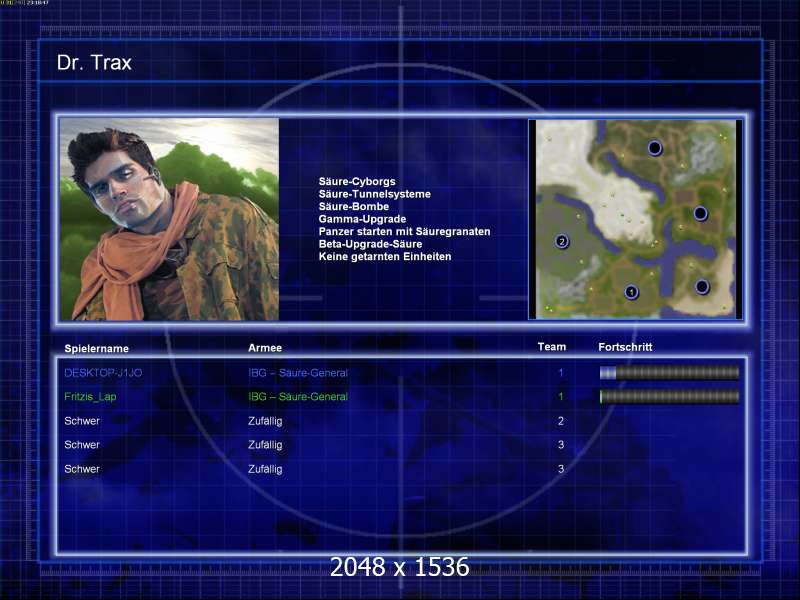Click the Beta-Upgrade-Säure feature line
Viewport: 800px width, 600px height.
[x=370, y=244]
